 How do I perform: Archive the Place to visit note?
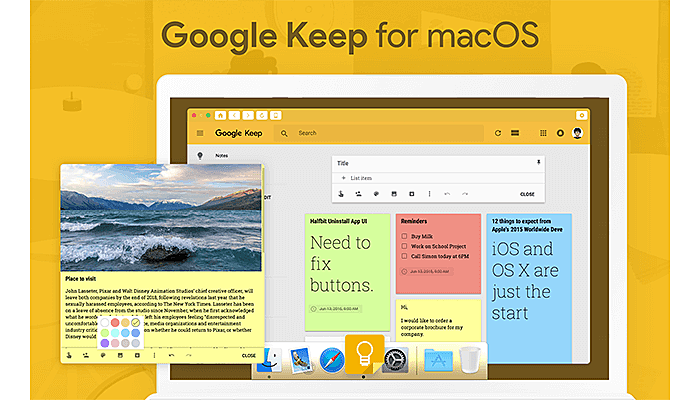[x=137, y=355]
